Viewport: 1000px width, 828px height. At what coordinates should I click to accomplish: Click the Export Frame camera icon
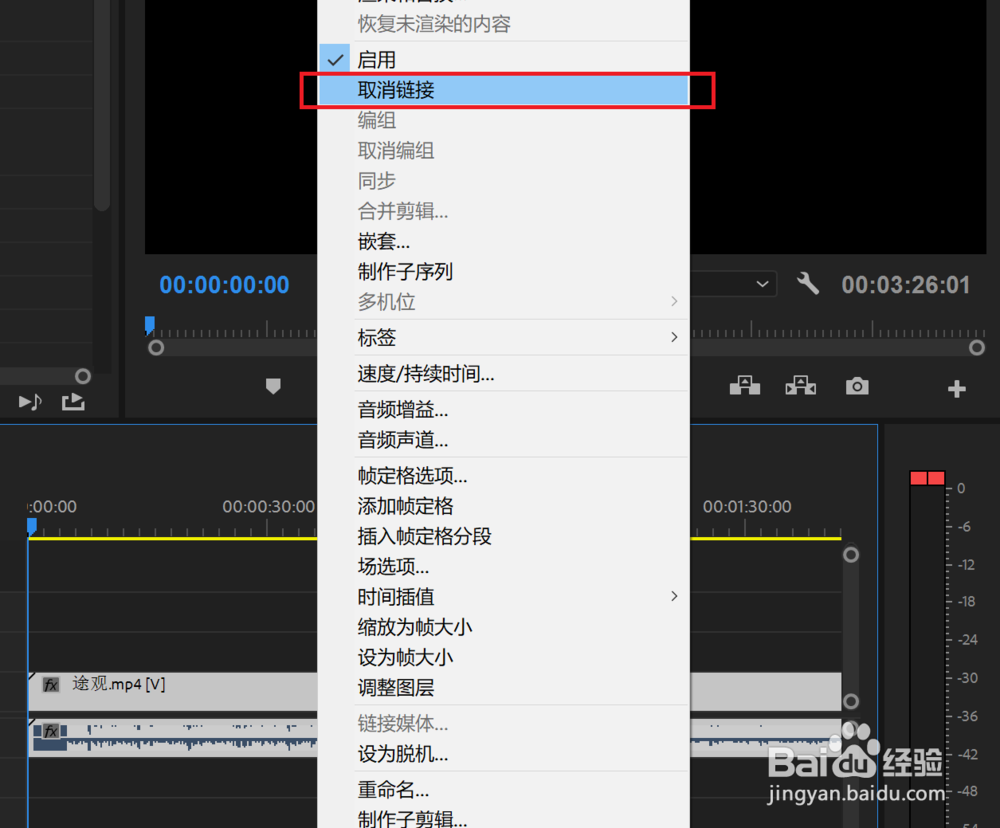(857, 386)
